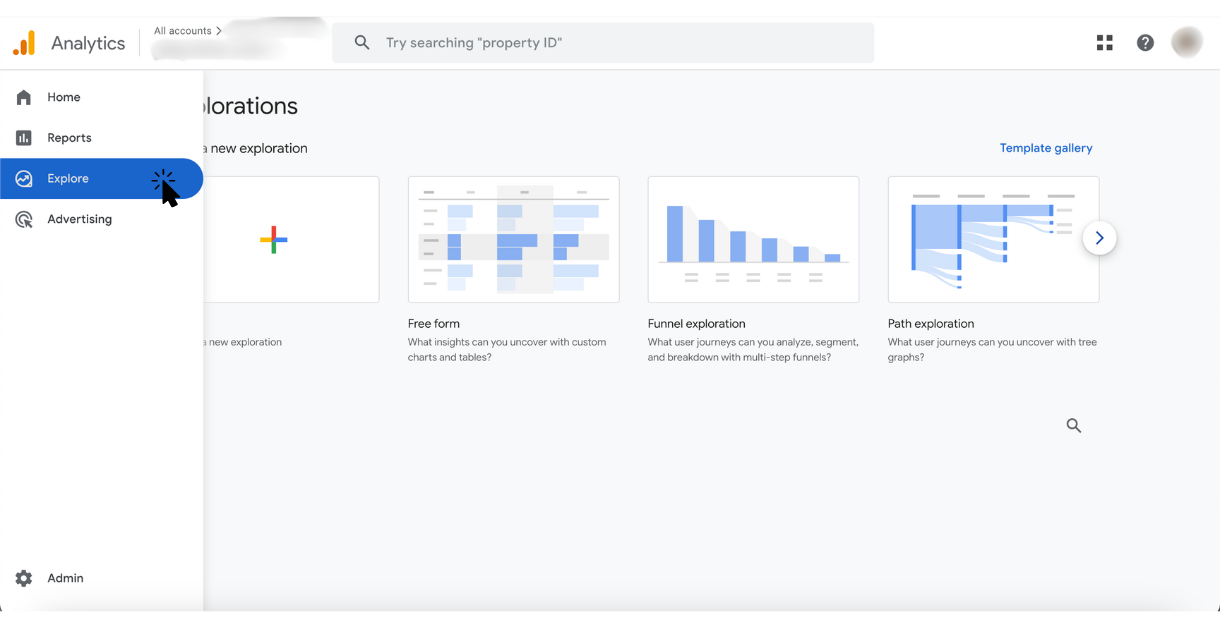The image size is (1220, 627).
Task: Select the Path exploration template thumbnail
Action: [x=993, y=239]
